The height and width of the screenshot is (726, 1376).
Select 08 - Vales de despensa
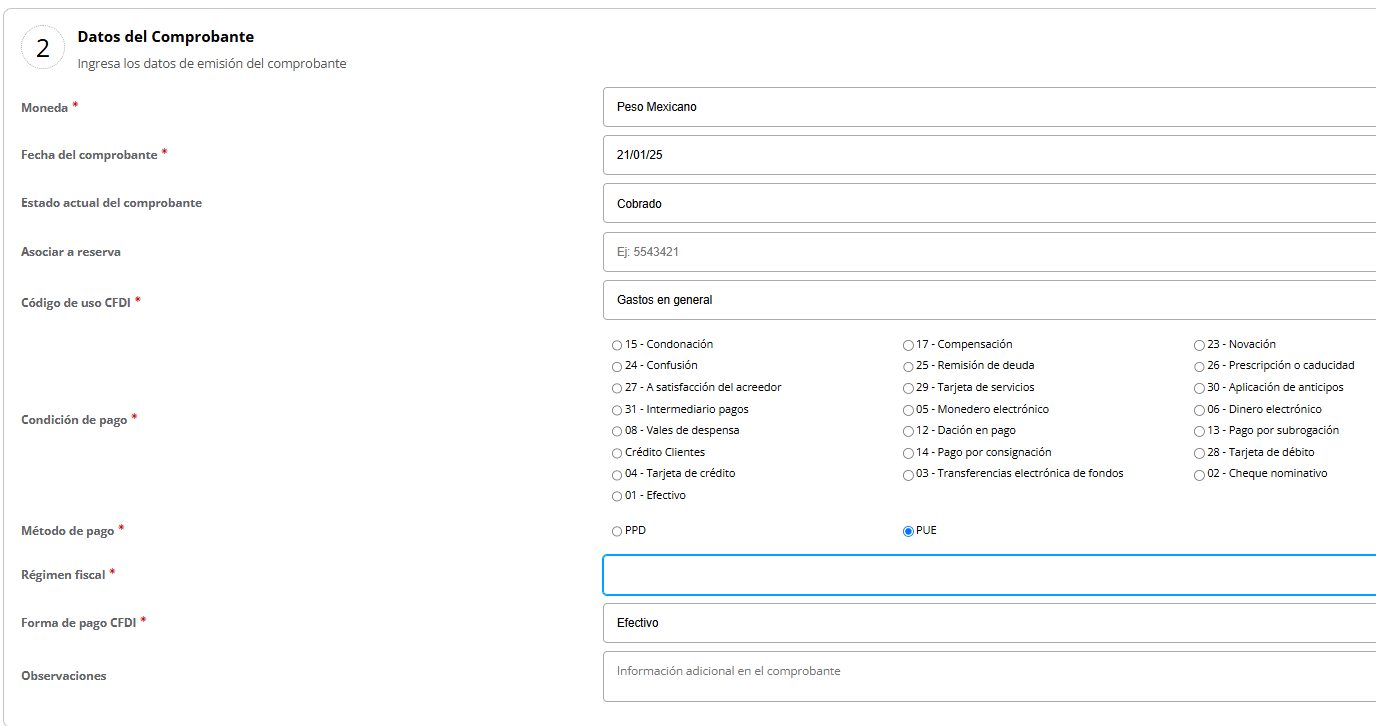[617, 431]
